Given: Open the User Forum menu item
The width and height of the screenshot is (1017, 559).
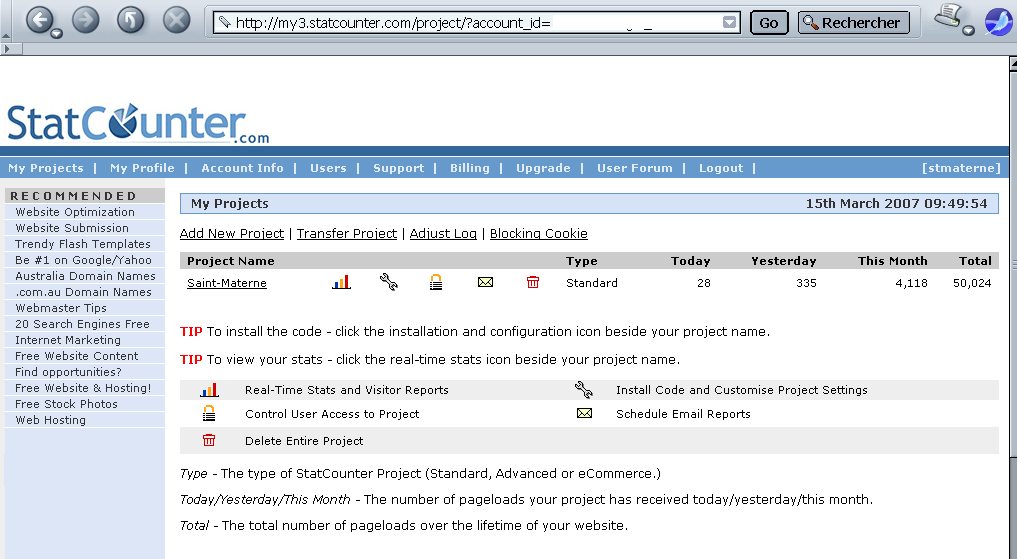Looking at the screenshot, I should tap(634, 168).
